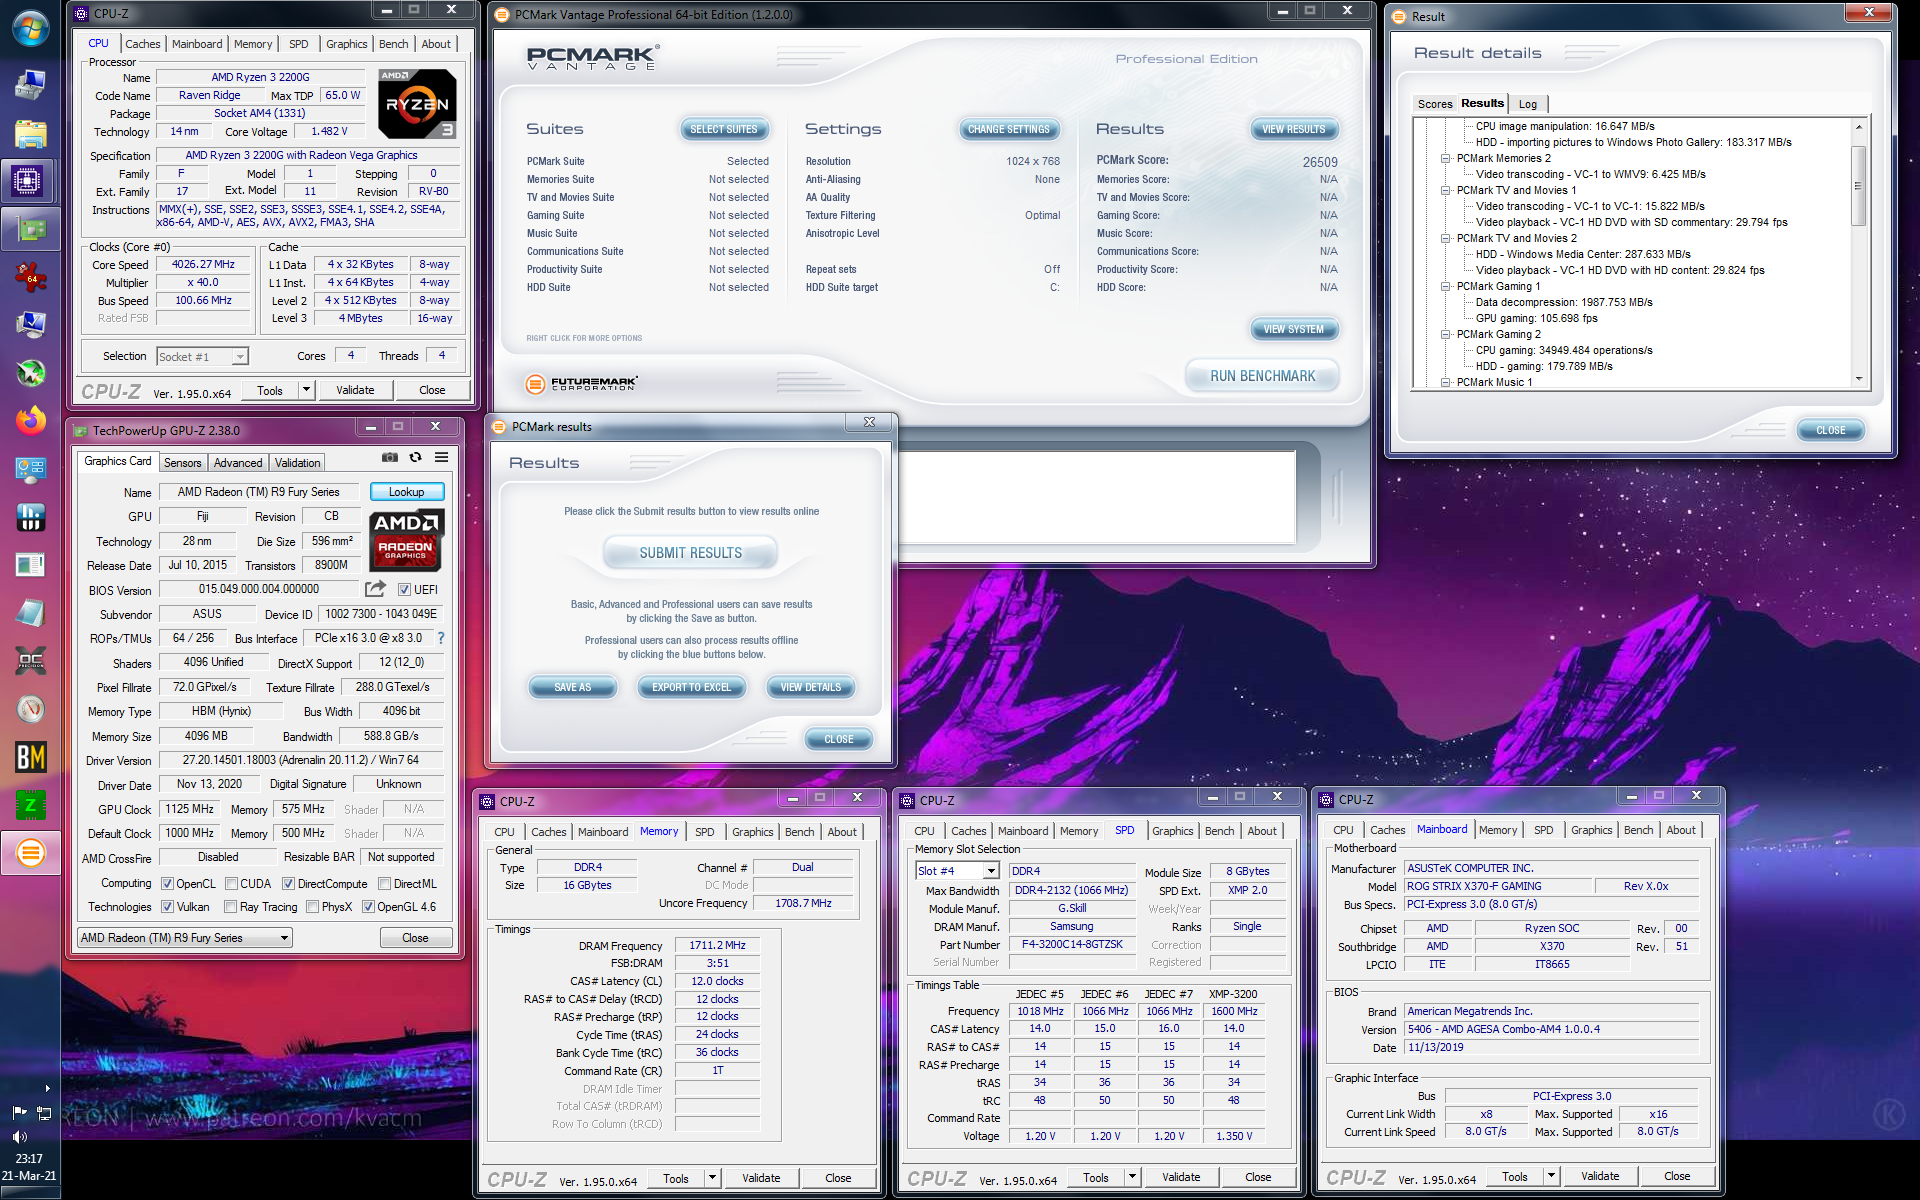Toggle the DirectCompute checkbox
This screenshot has width=1920, height=1200.
[x=288, y=884]
